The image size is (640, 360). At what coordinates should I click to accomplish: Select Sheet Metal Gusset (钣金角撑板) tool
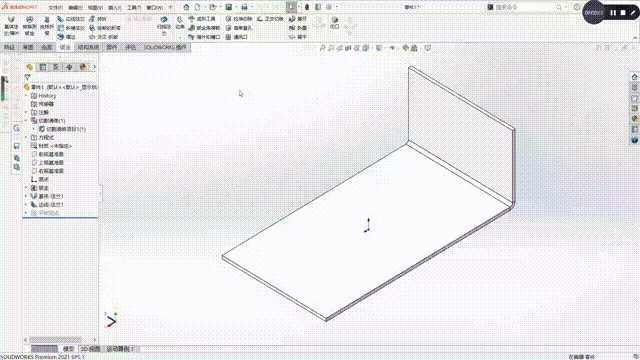click(204, 28)
